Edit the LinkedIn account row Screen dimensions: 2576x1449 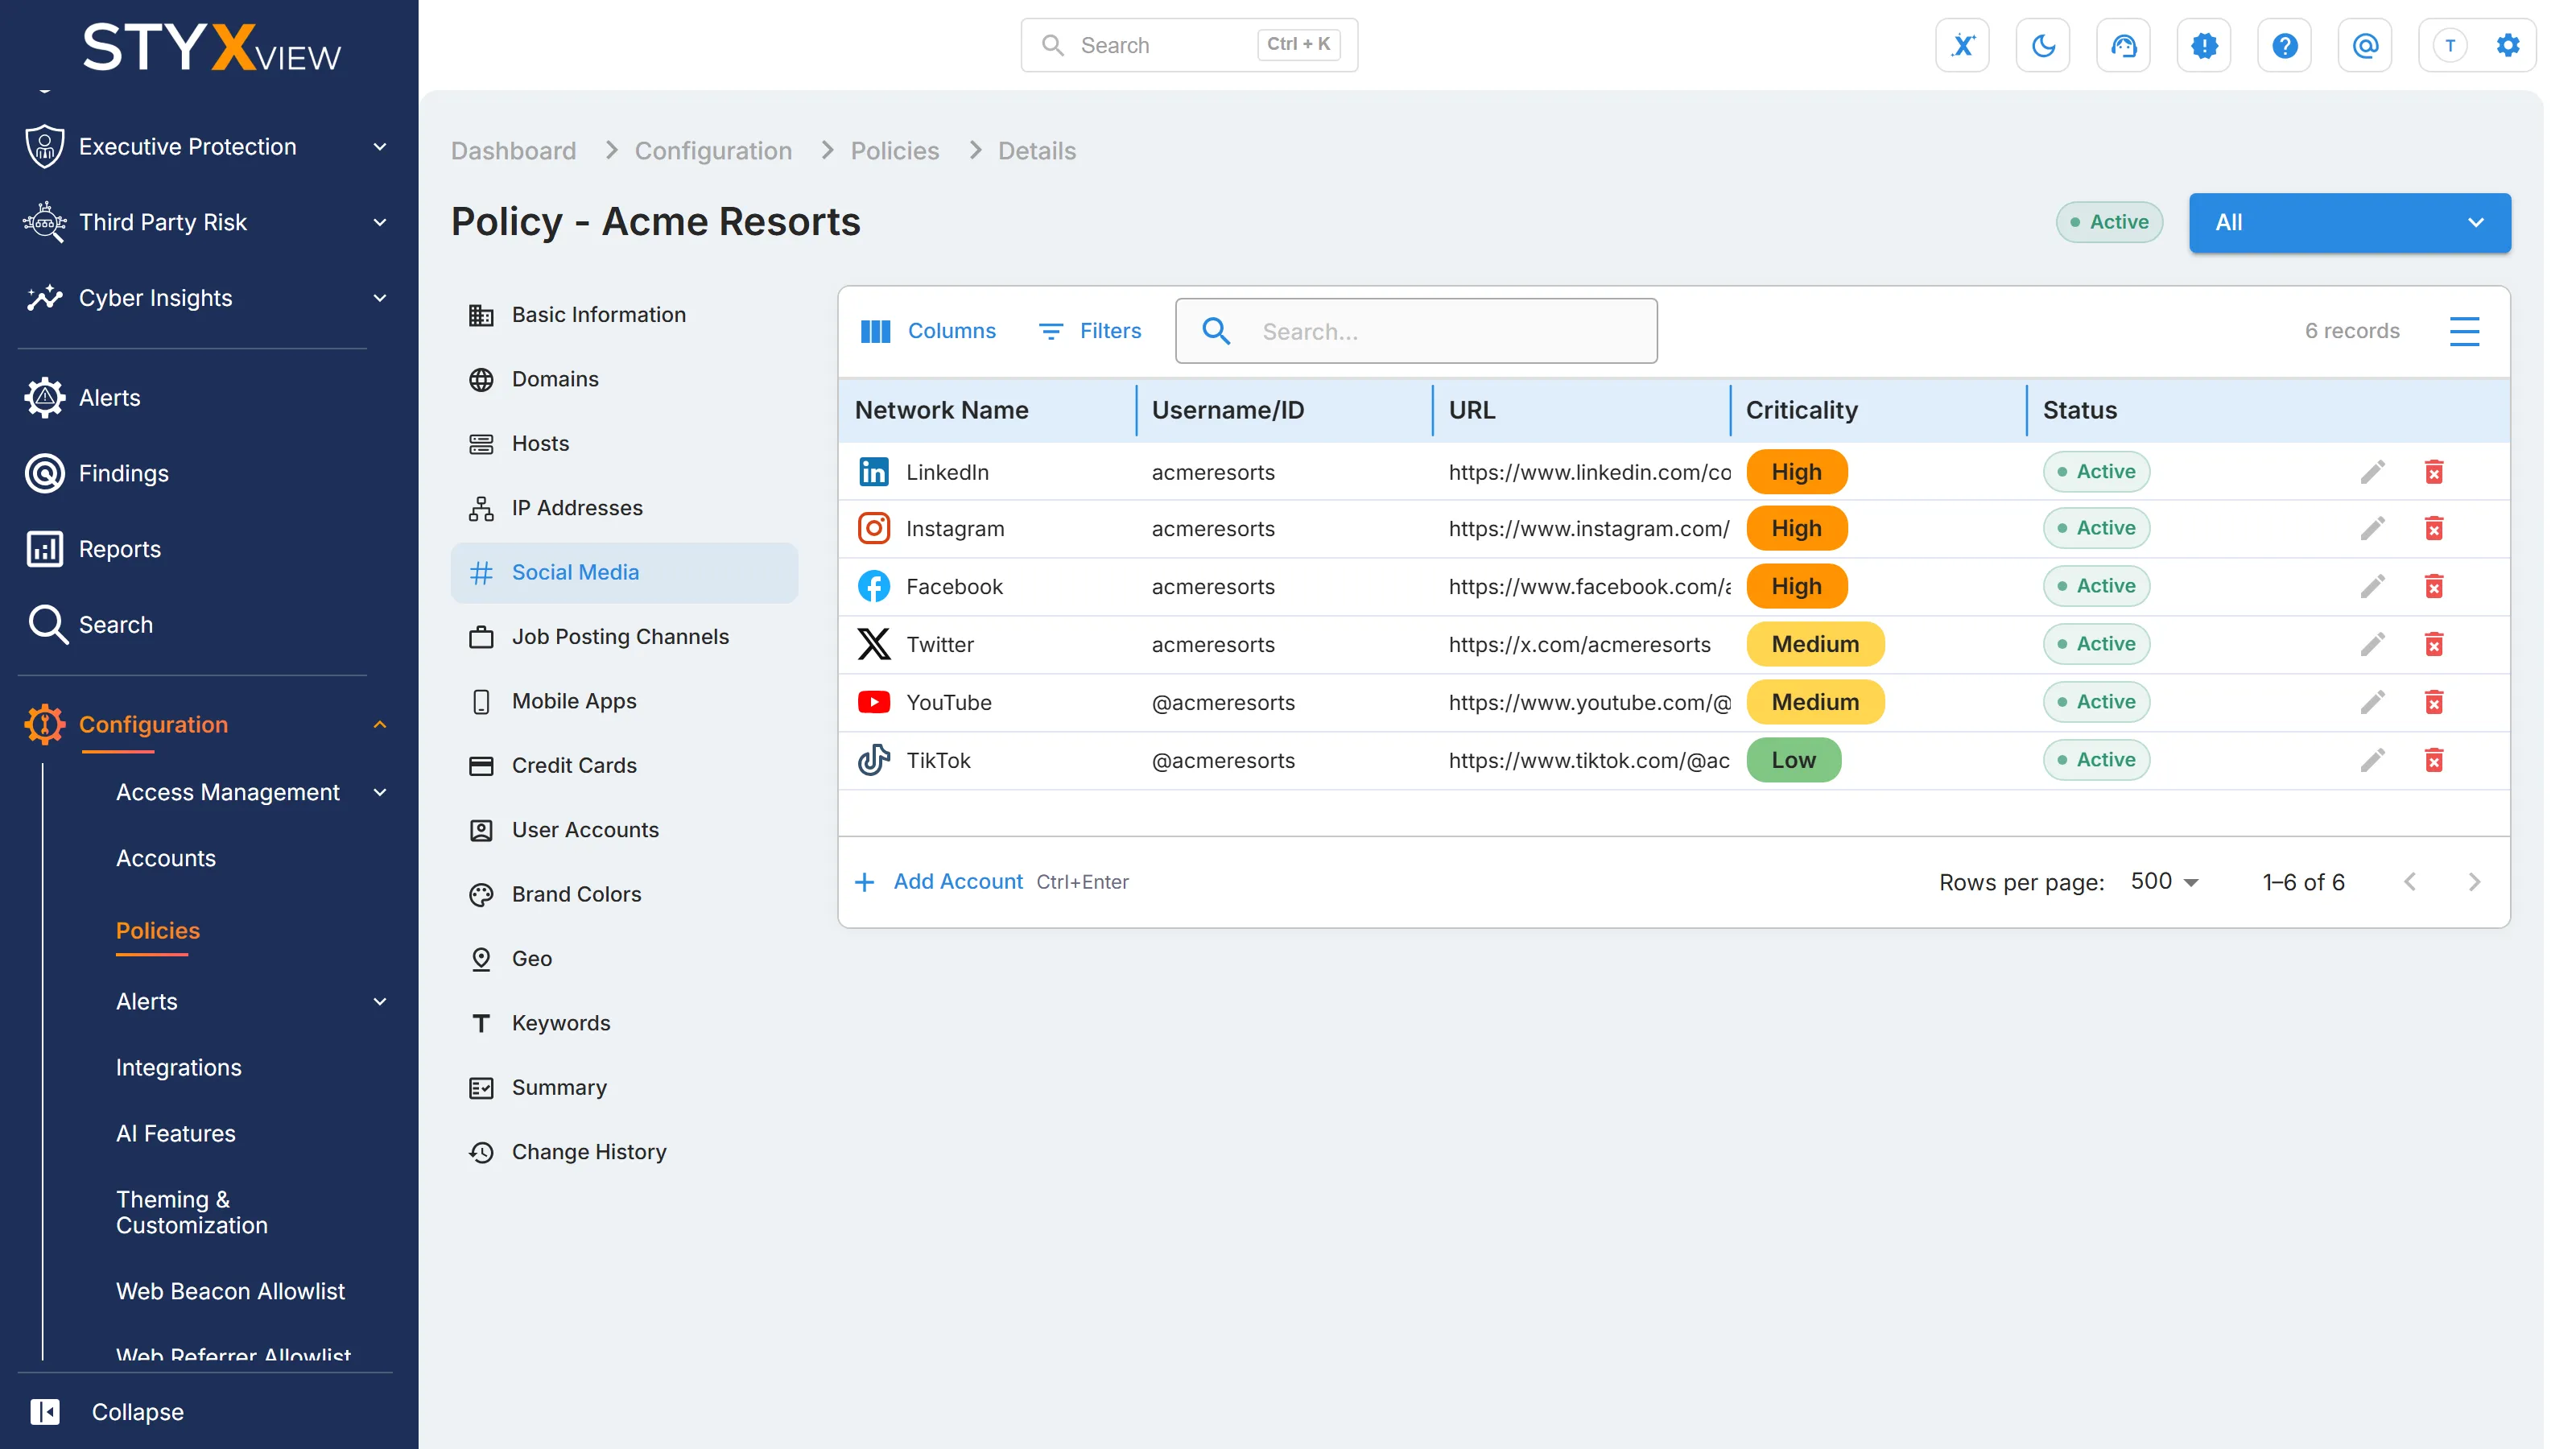coord(2373,472)
